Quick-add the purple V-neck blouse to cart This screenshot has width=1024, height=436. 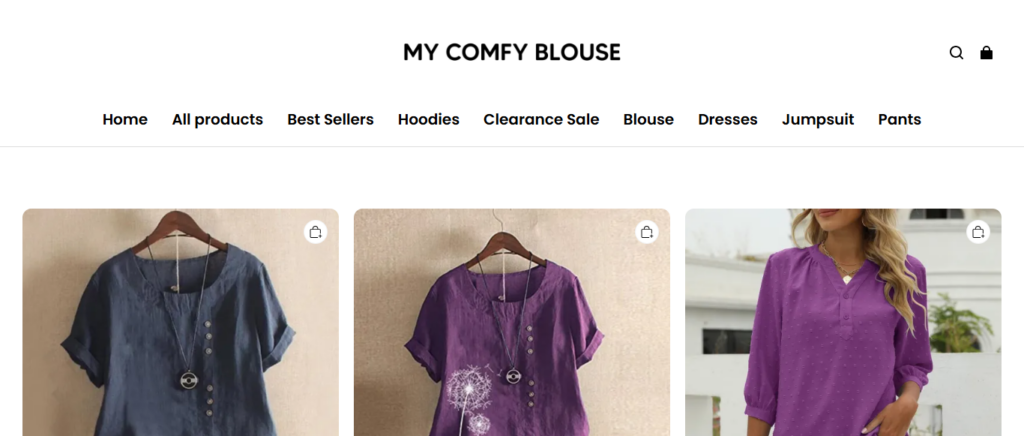click(977, 233)
